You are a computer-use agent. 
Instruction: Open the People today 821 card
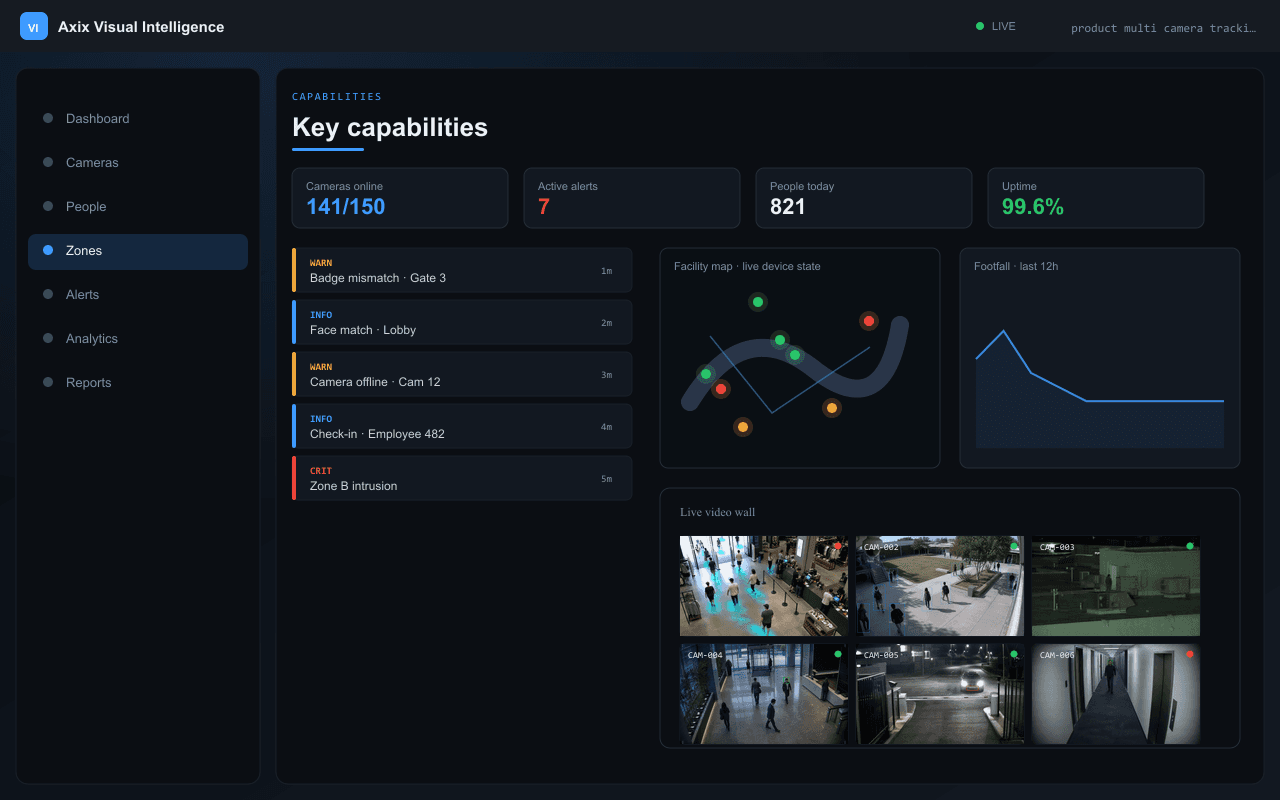864,198
